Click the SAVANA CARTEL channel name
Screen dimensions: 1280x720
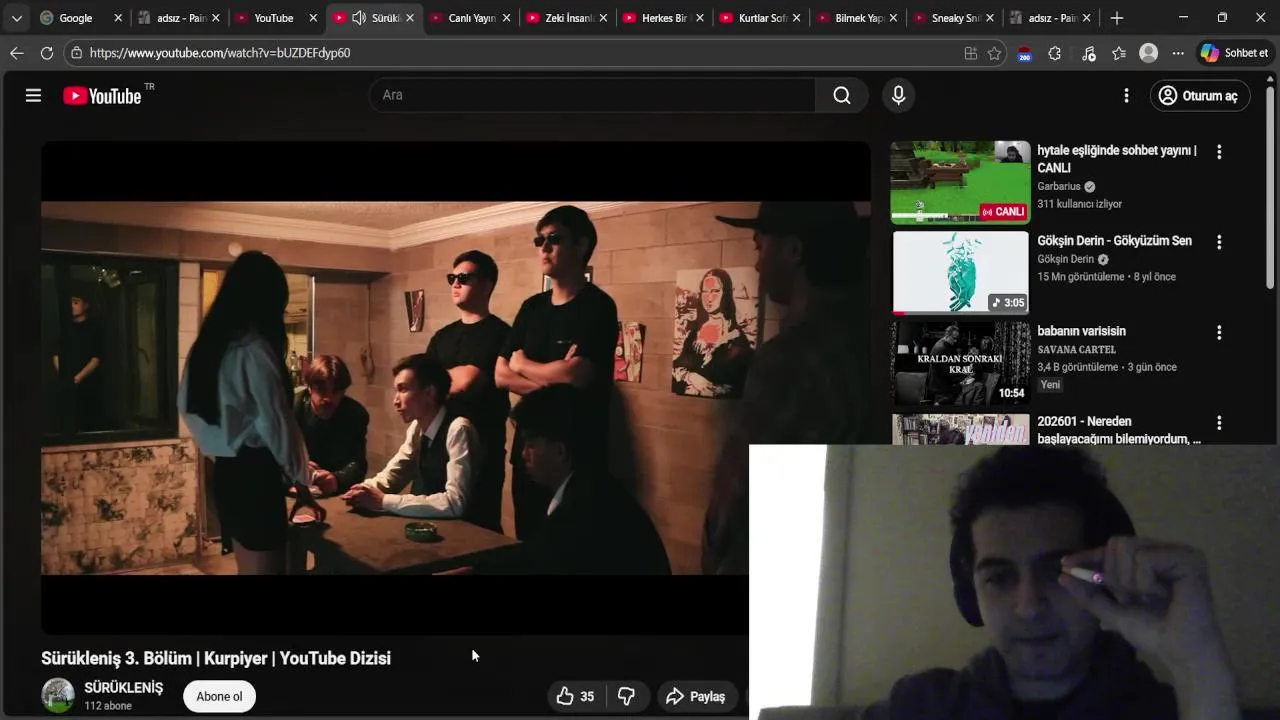(1076, 349)
